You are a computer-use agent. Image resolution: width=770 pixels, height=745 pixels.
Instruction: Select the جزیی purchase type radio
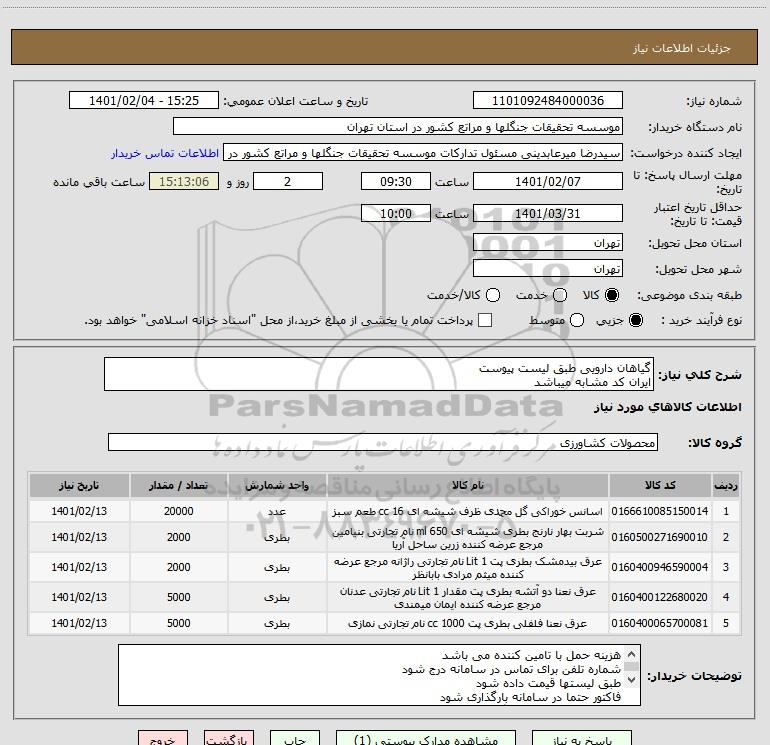(635, 320)
